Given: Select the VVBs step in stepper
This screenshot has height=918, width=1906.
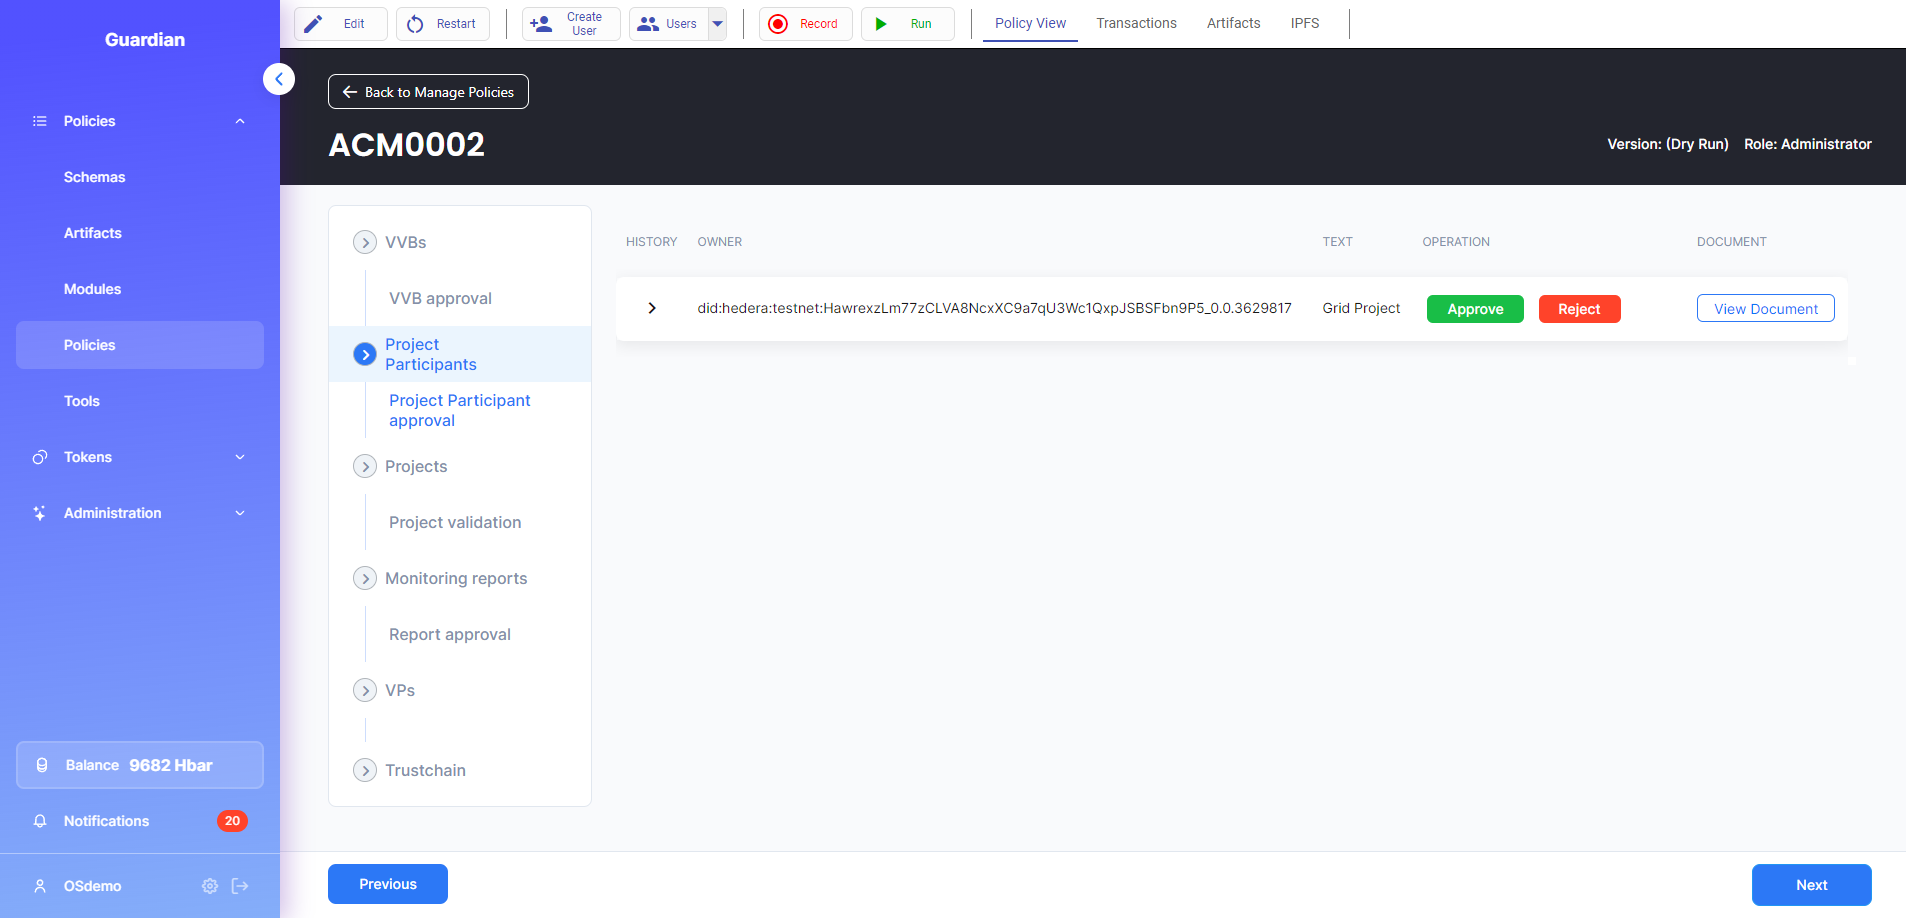Looking at the screenshot, I should coord(365,243).
